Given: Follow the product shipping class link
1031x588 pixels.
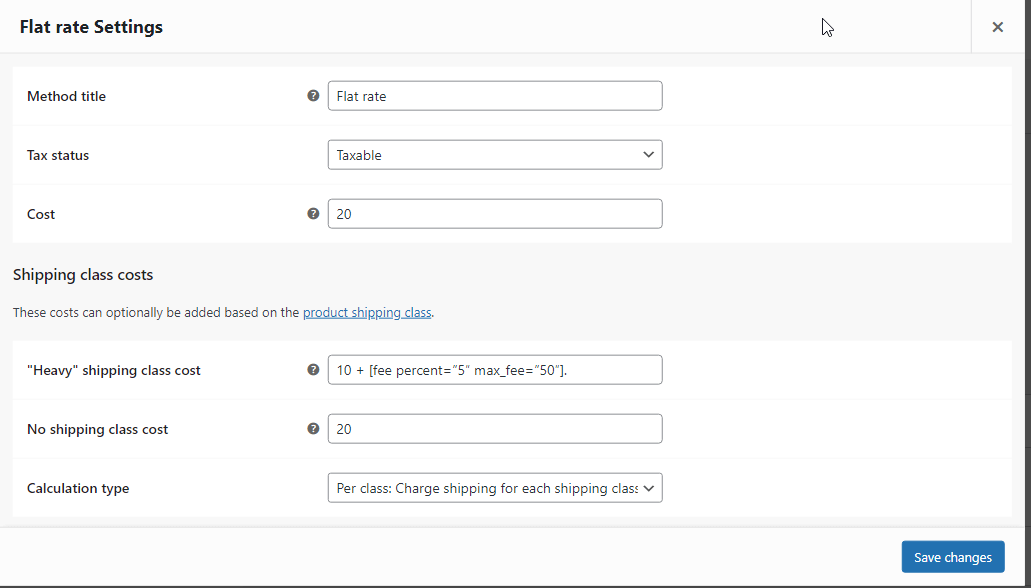Looking at the screenshot, I should [x=367, y=312].
